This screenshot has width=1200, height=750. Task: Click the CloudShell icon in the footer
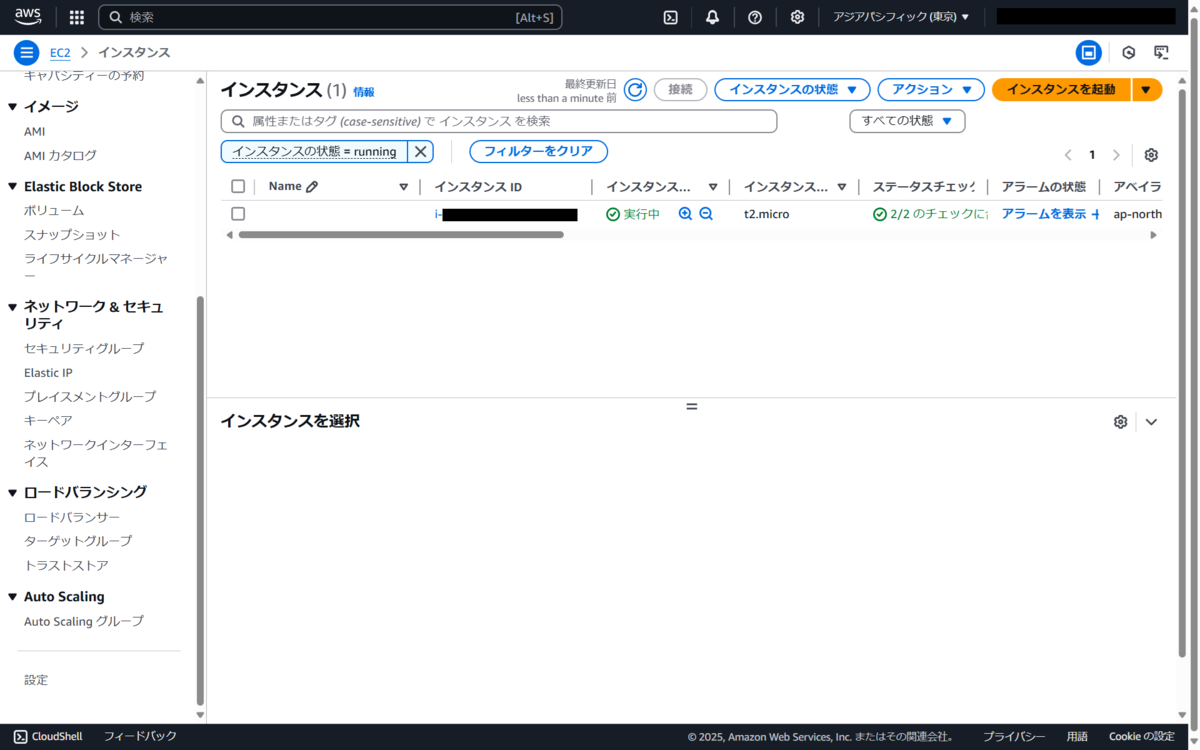pos(19,736)
